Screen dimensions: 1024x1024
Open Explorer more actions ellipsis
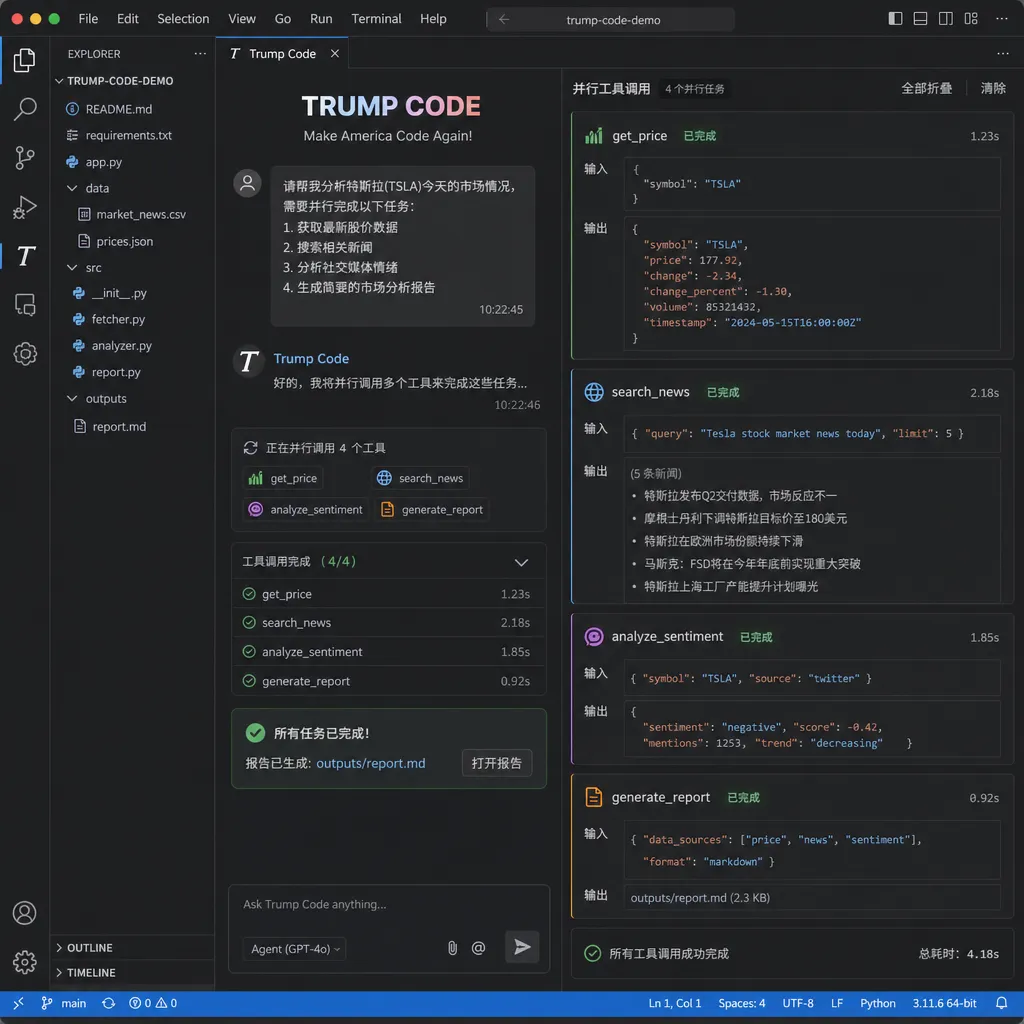point(200,54)
